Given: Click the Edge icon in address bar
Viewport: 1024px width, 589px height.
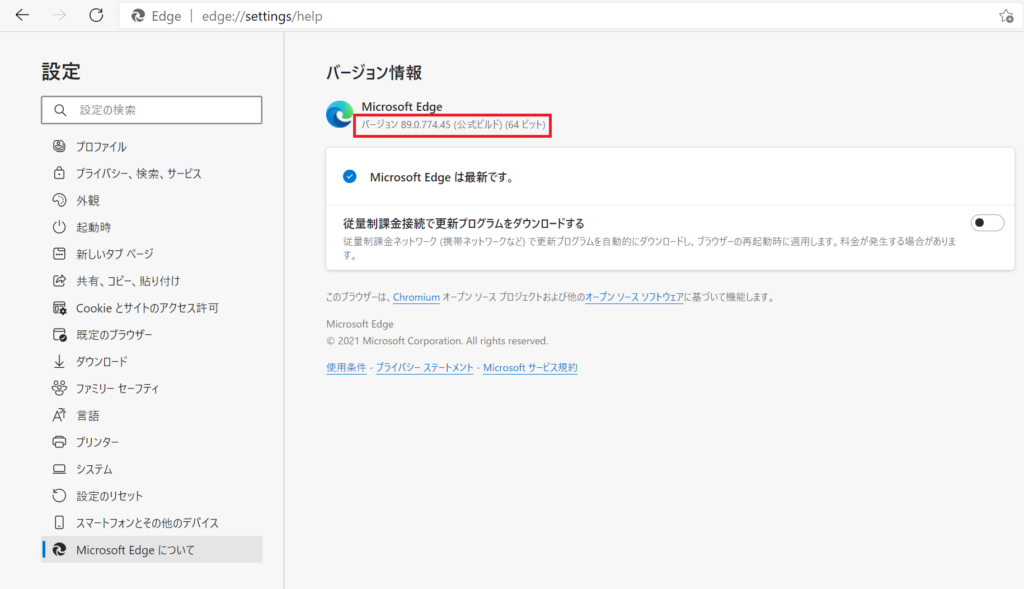Looking at the screenshot, I should (138, 16).
